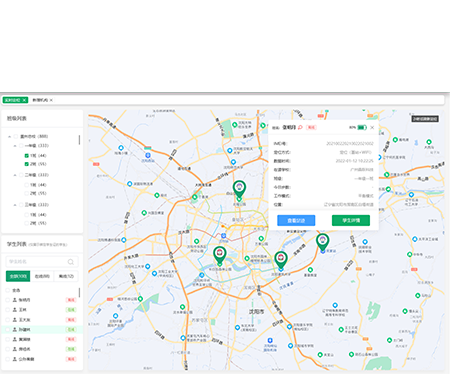Viewport: 450px width, 374px height.
Task: Switch to the offline students filter tab
Action: (x=66, y=276)
